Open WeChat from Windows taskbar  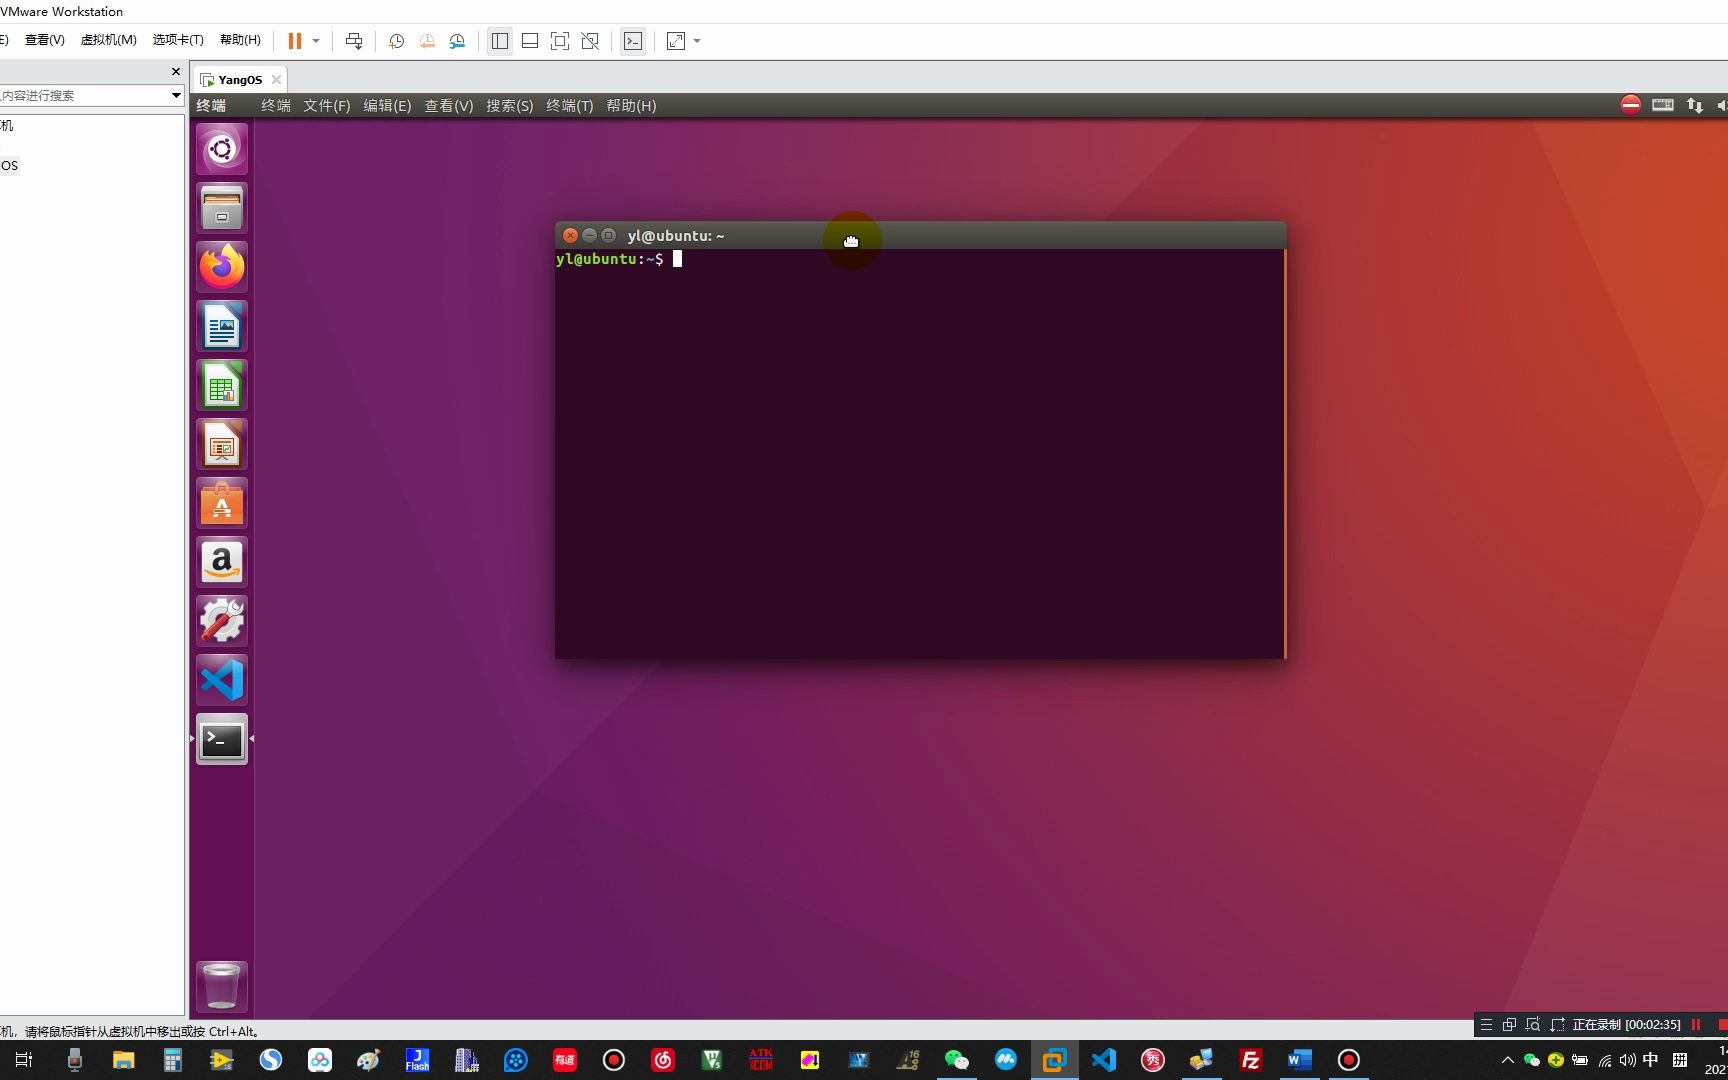[957, 1060]
